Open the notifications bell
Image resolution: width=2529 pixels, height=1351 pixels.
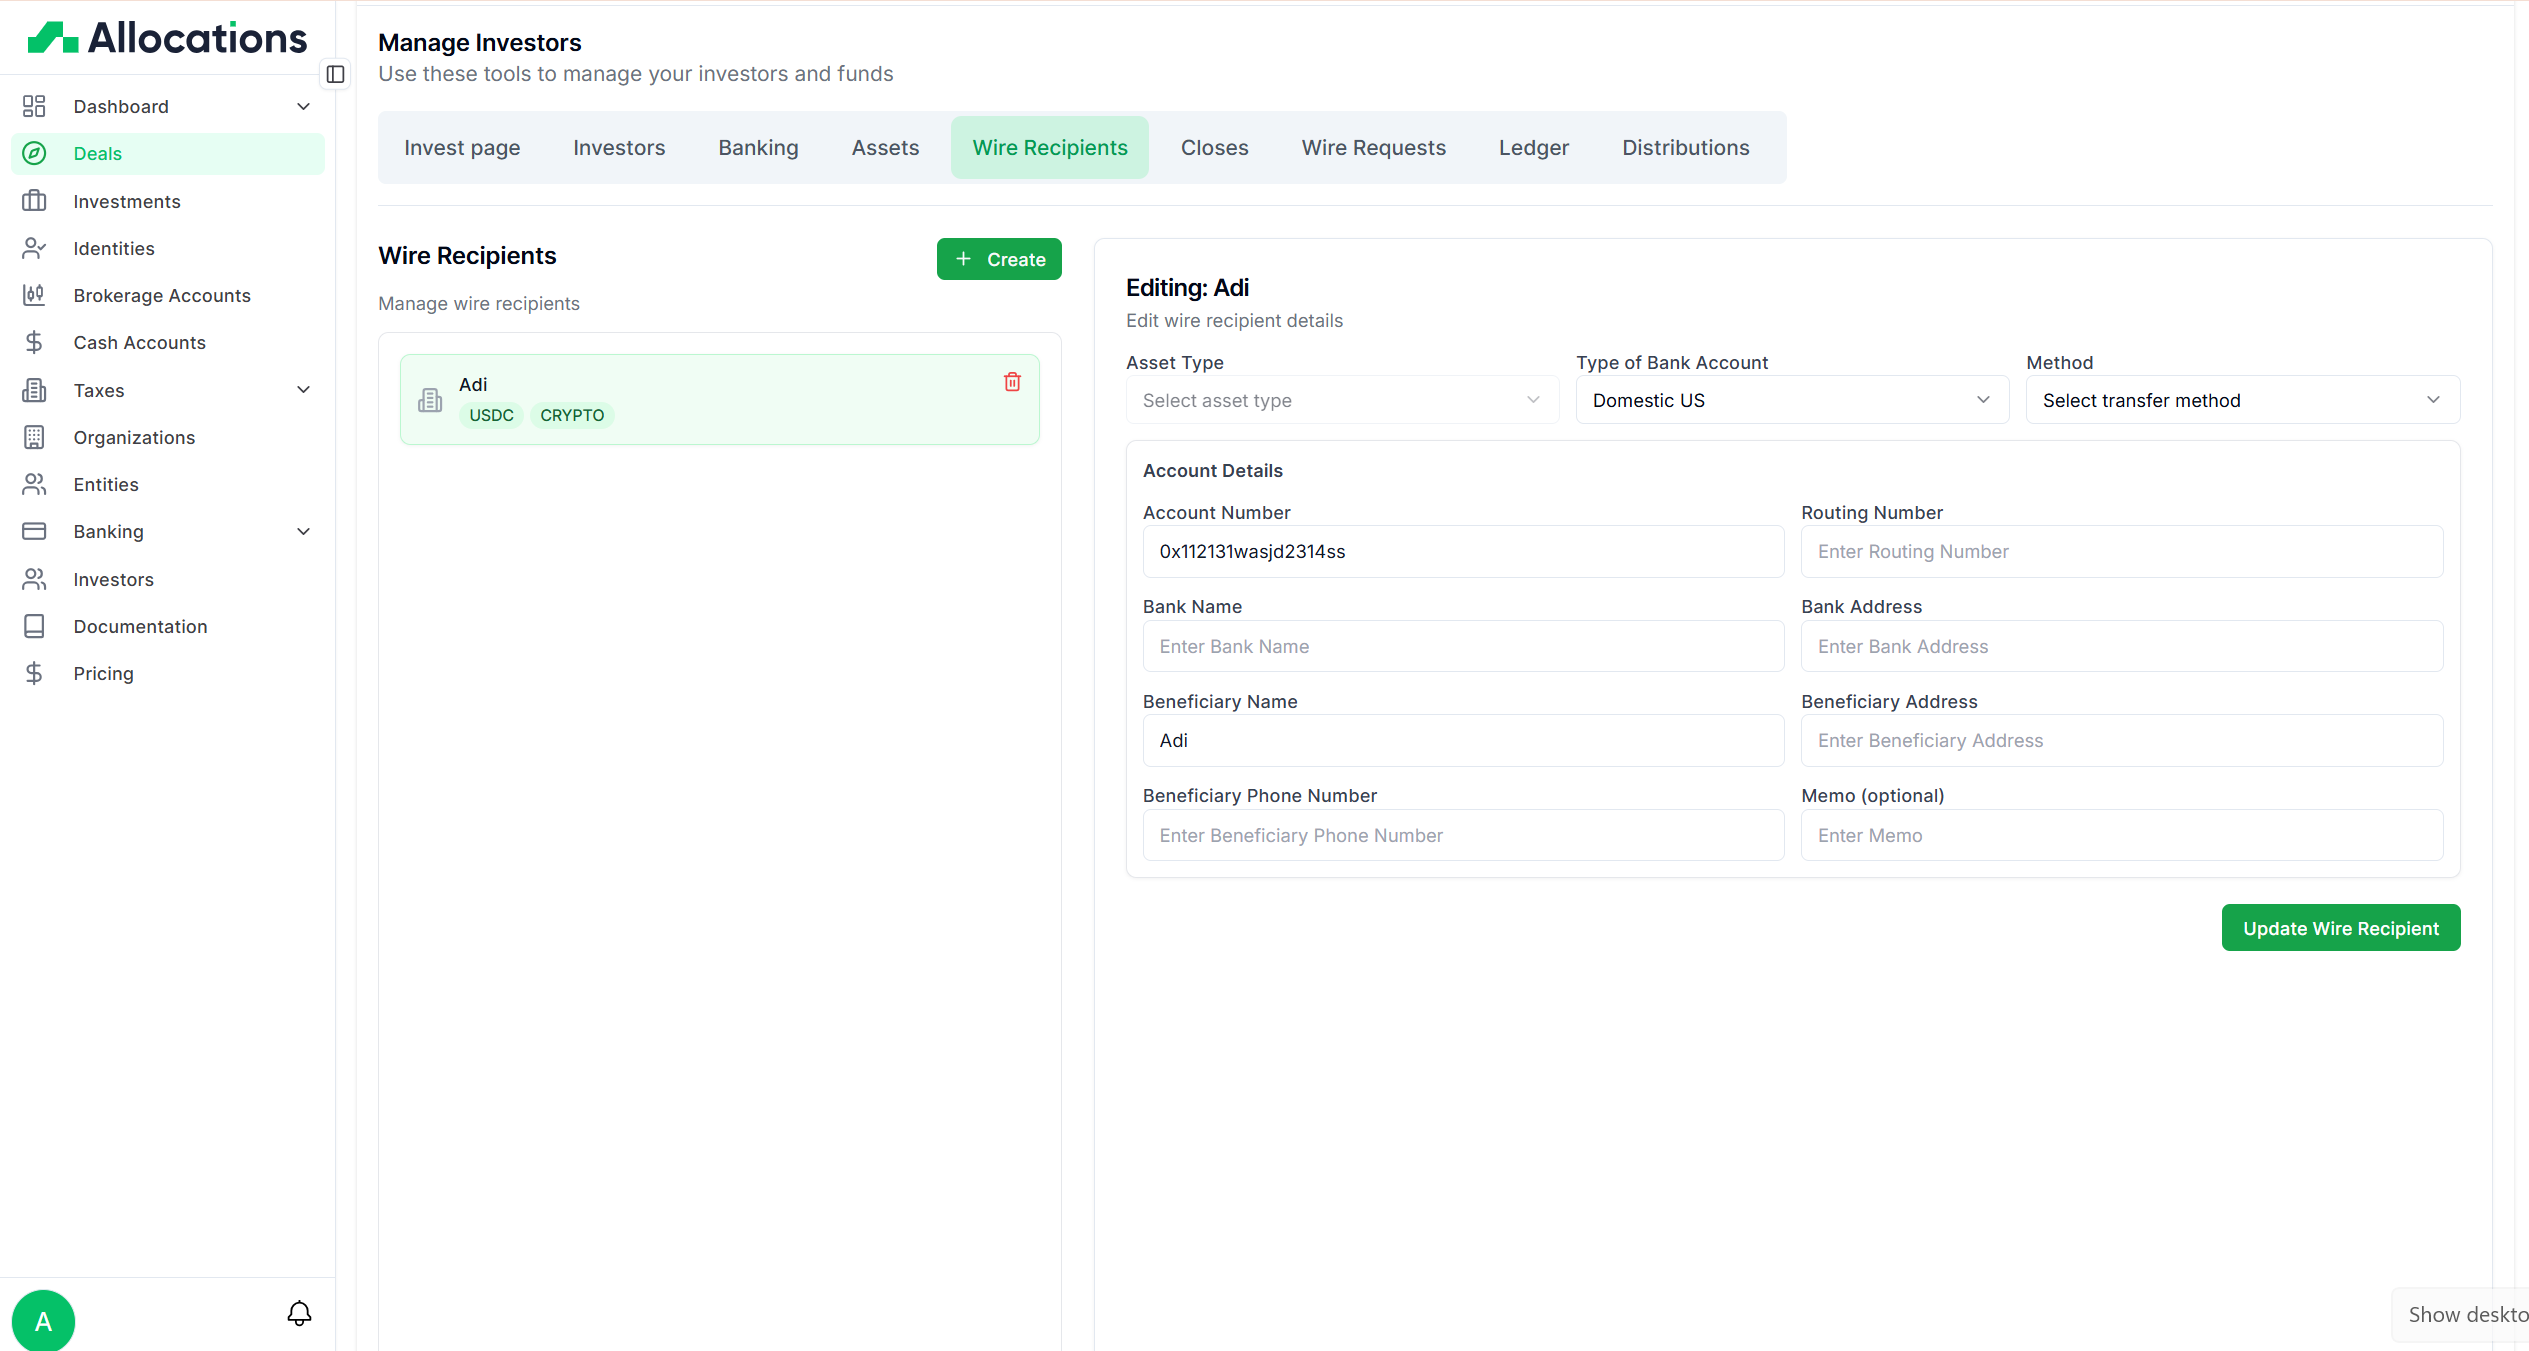[299, 1314]
